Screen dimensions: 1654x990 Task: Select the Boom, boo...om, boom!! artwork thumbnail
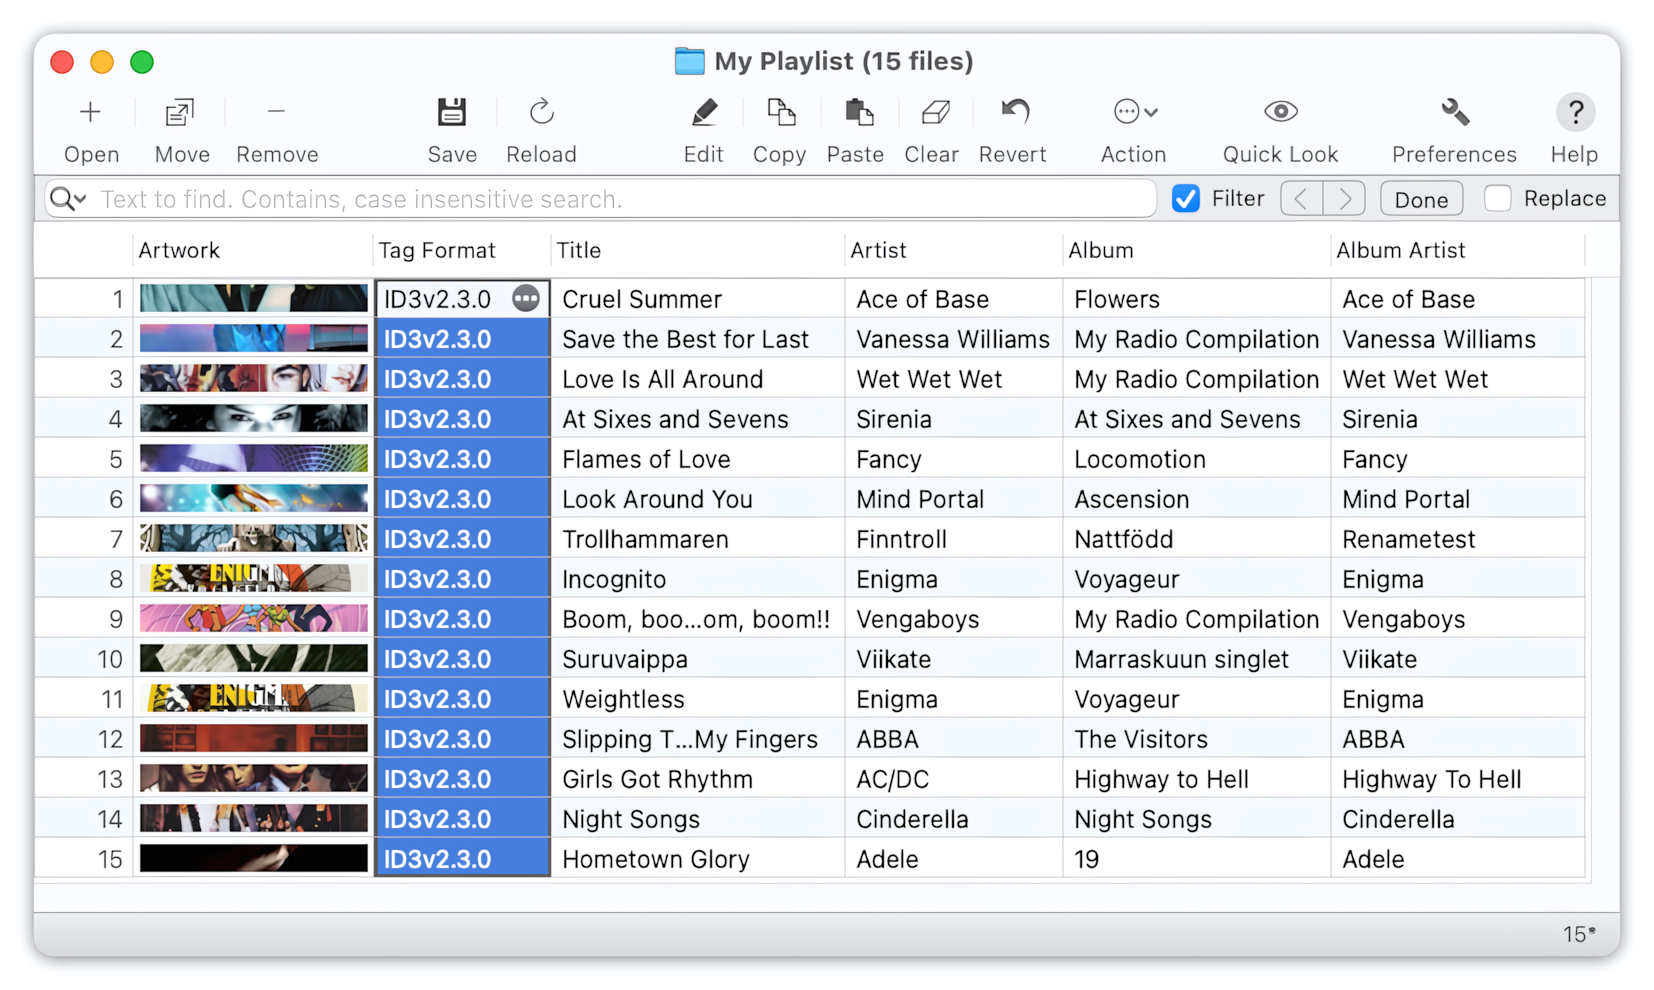(254, 618)
